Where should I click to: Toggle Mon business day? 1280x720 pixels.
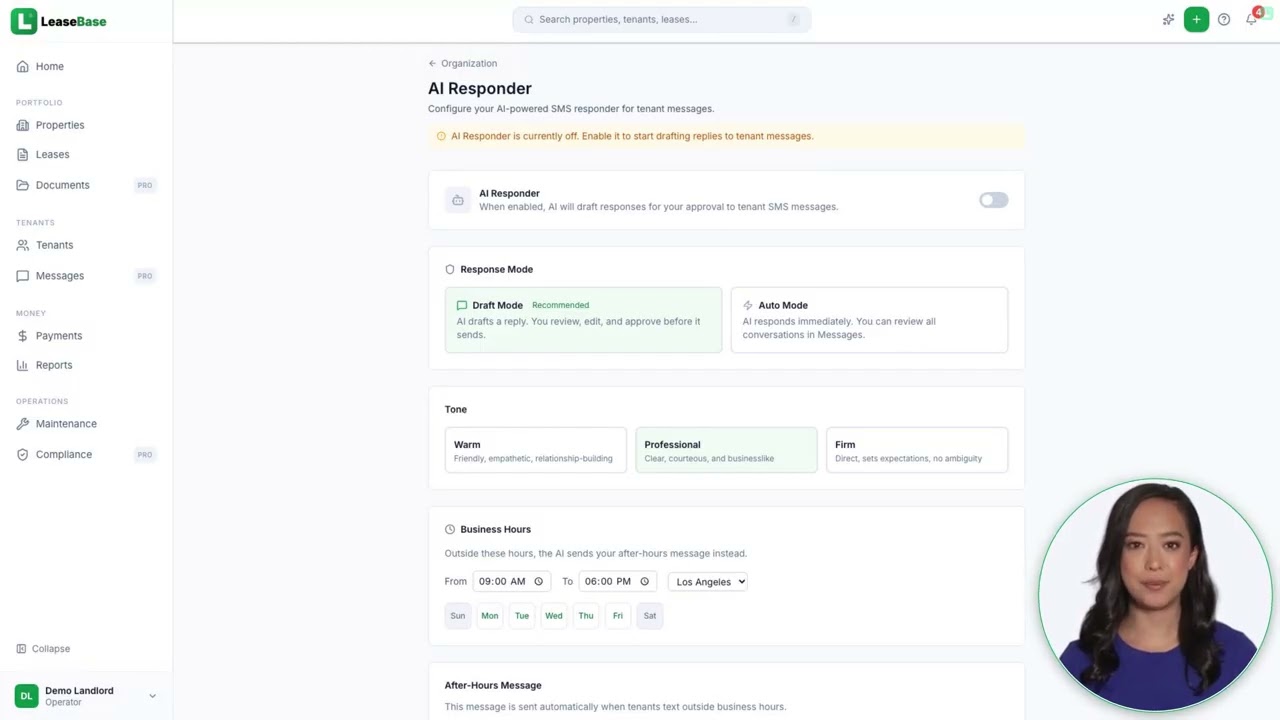click(490, 616)
